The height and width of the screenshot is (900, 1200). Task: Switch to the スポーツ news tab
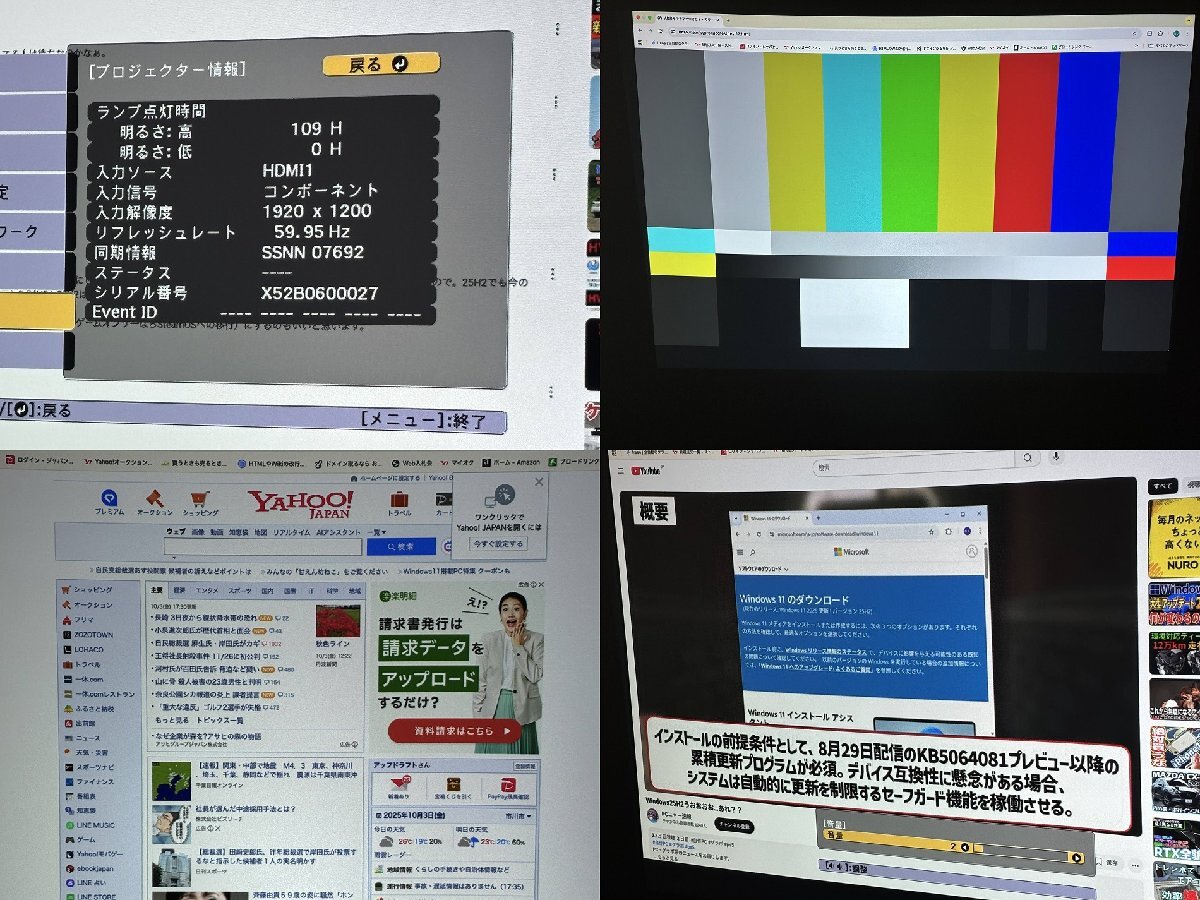pyautogui.click(x=238, y=591)
